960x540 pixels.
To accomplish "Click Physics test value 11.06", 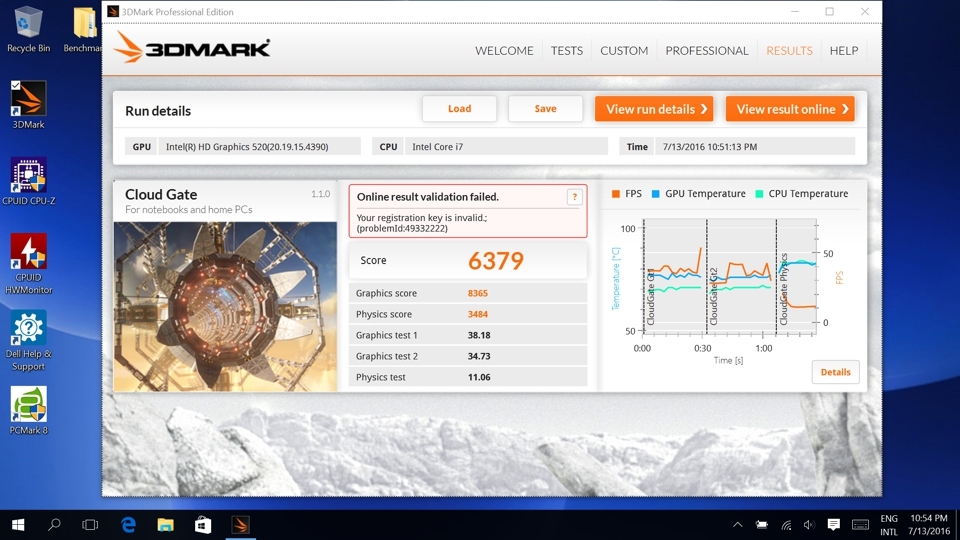I will (x=479, y=377).
